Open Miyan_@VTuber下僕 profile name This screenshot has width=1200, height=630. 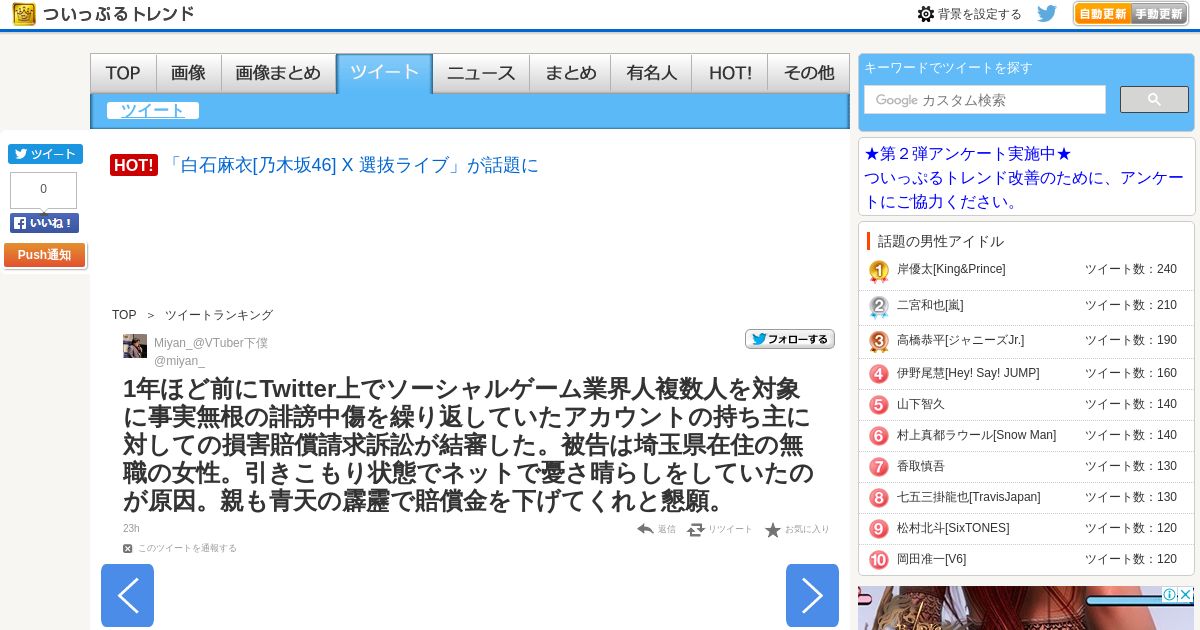(x=211, y=343)
